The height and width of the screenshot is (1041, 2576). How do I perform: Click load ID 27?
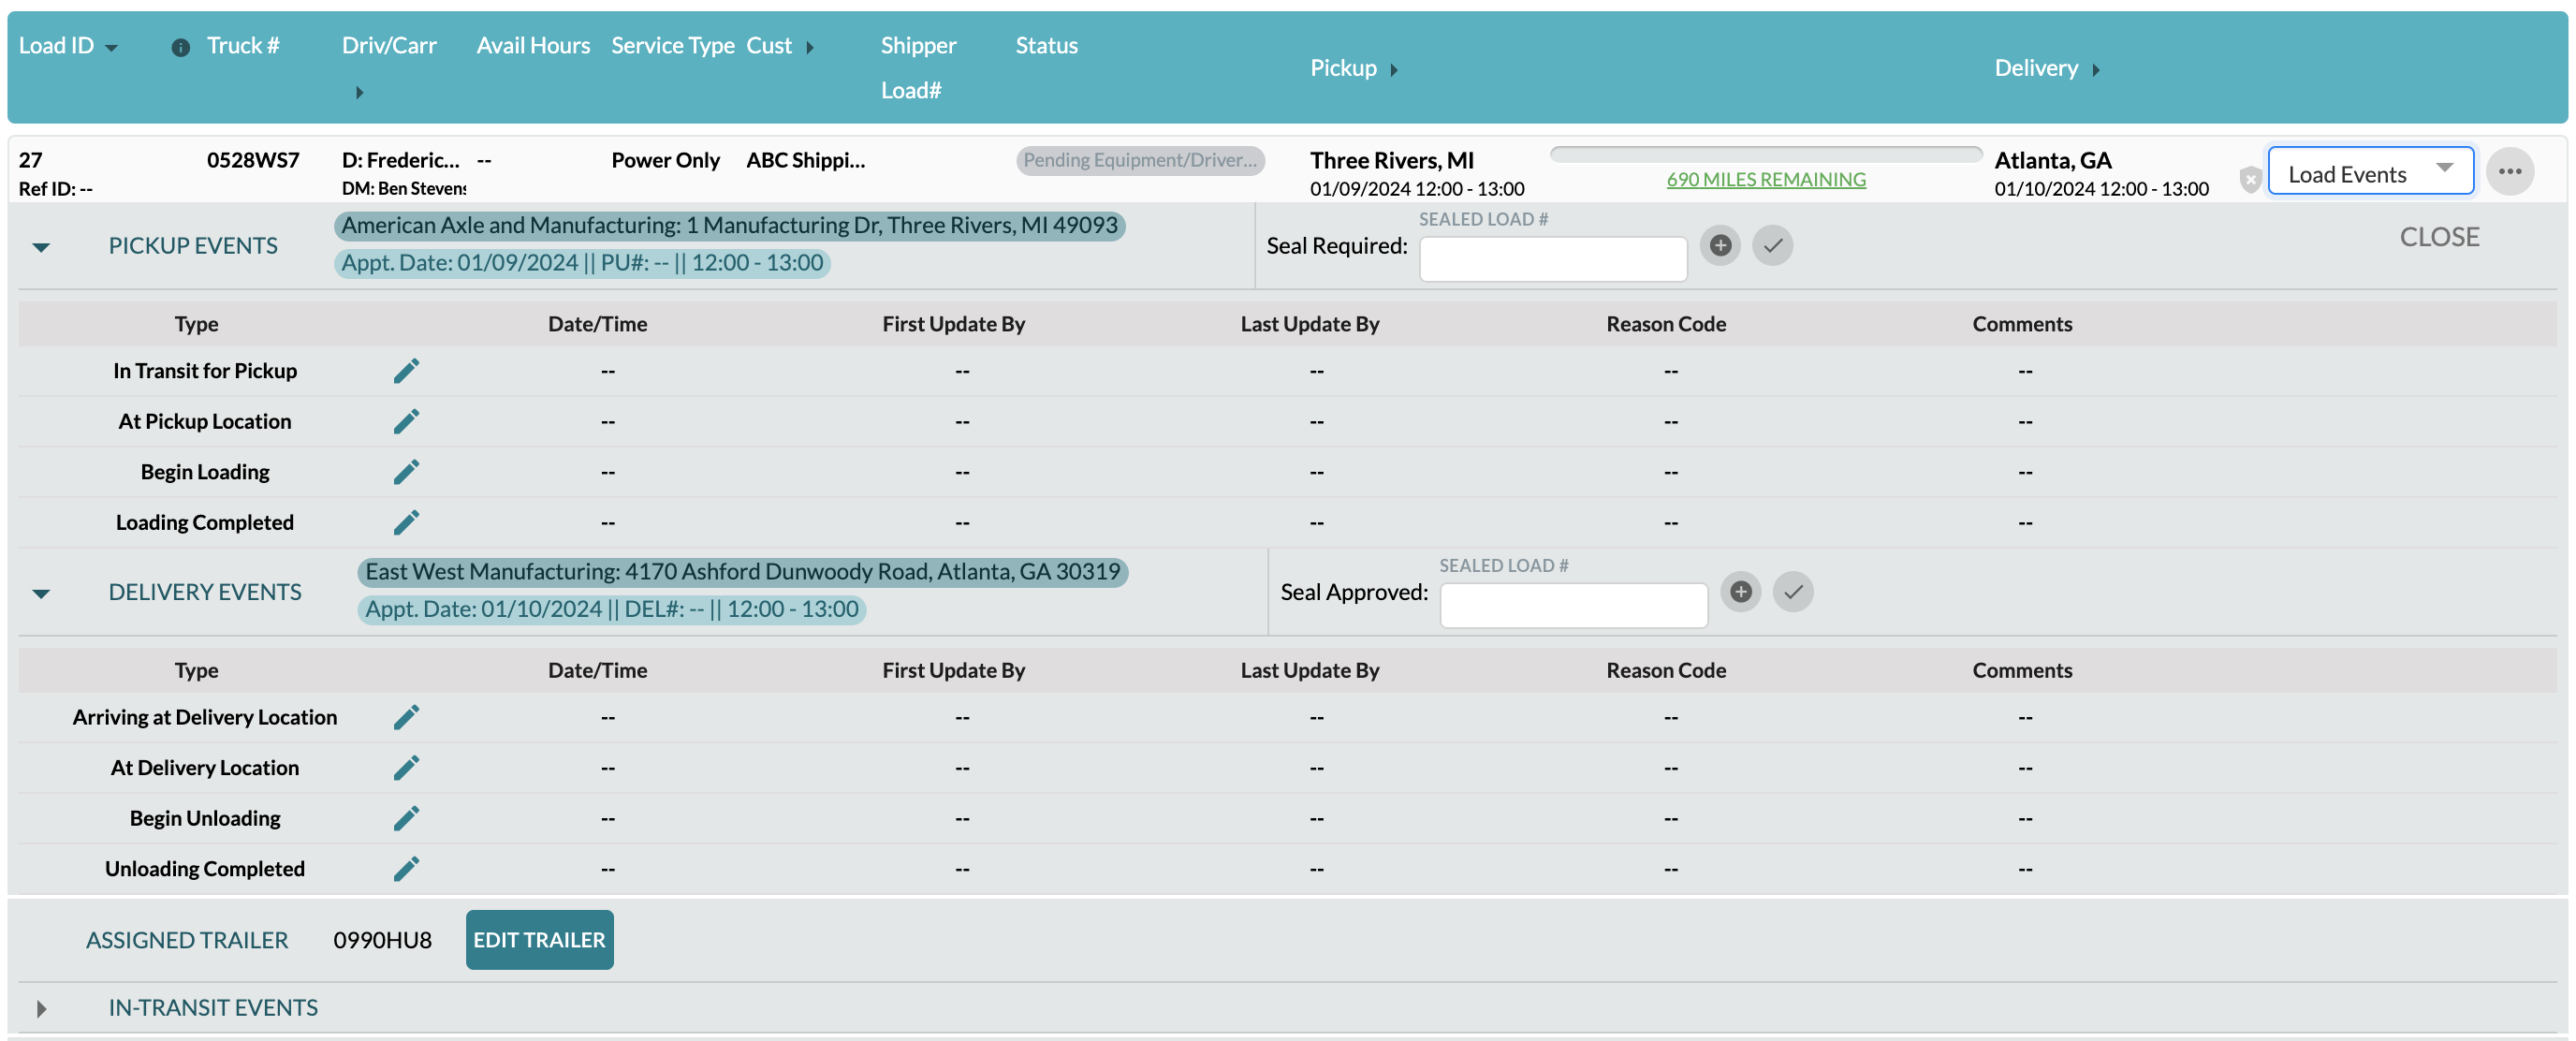click(x=31, y=160)
